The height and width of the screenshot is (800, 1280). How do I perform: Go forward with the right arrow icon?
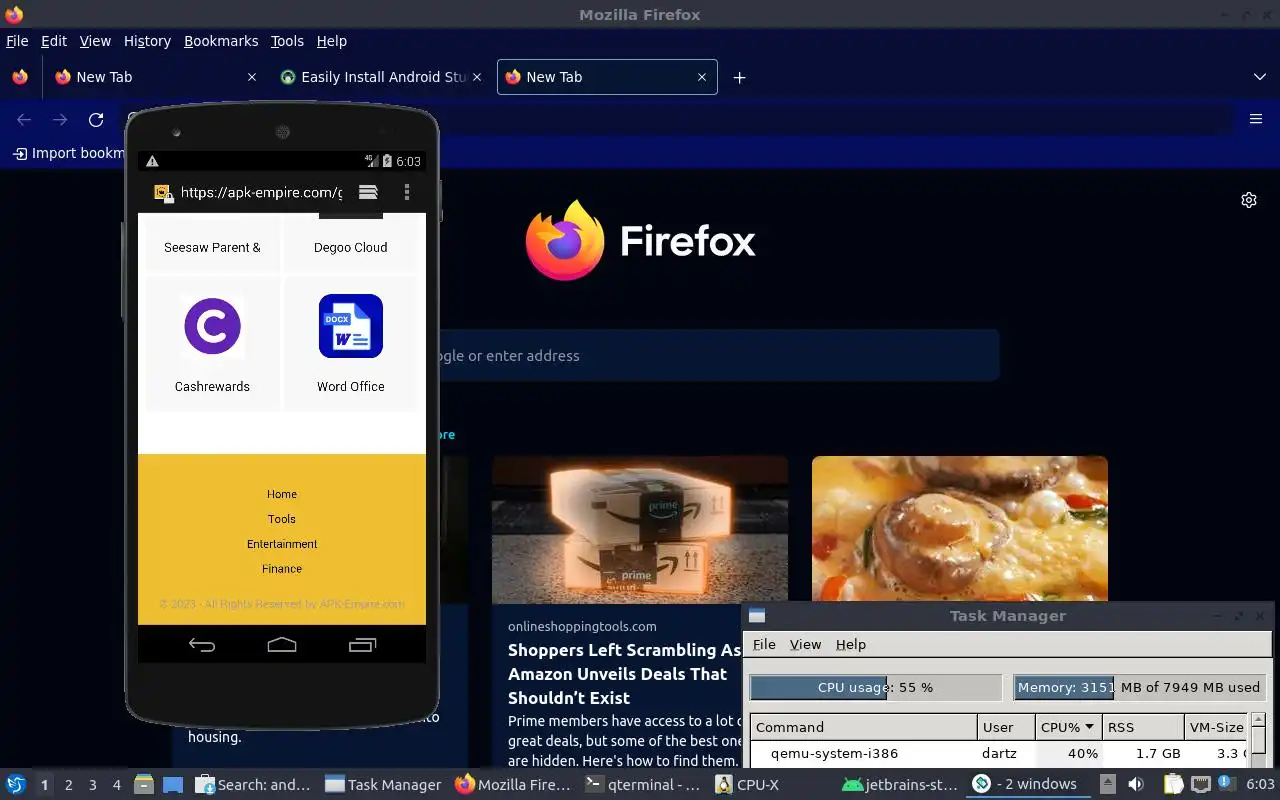(60, 120)
